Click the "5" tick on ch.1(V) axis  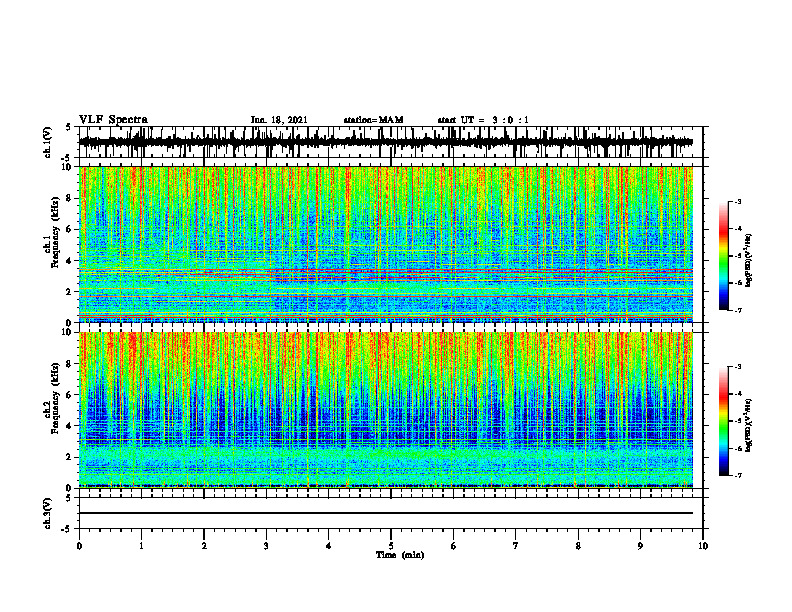pyautogui.click(x=68, y=127)
